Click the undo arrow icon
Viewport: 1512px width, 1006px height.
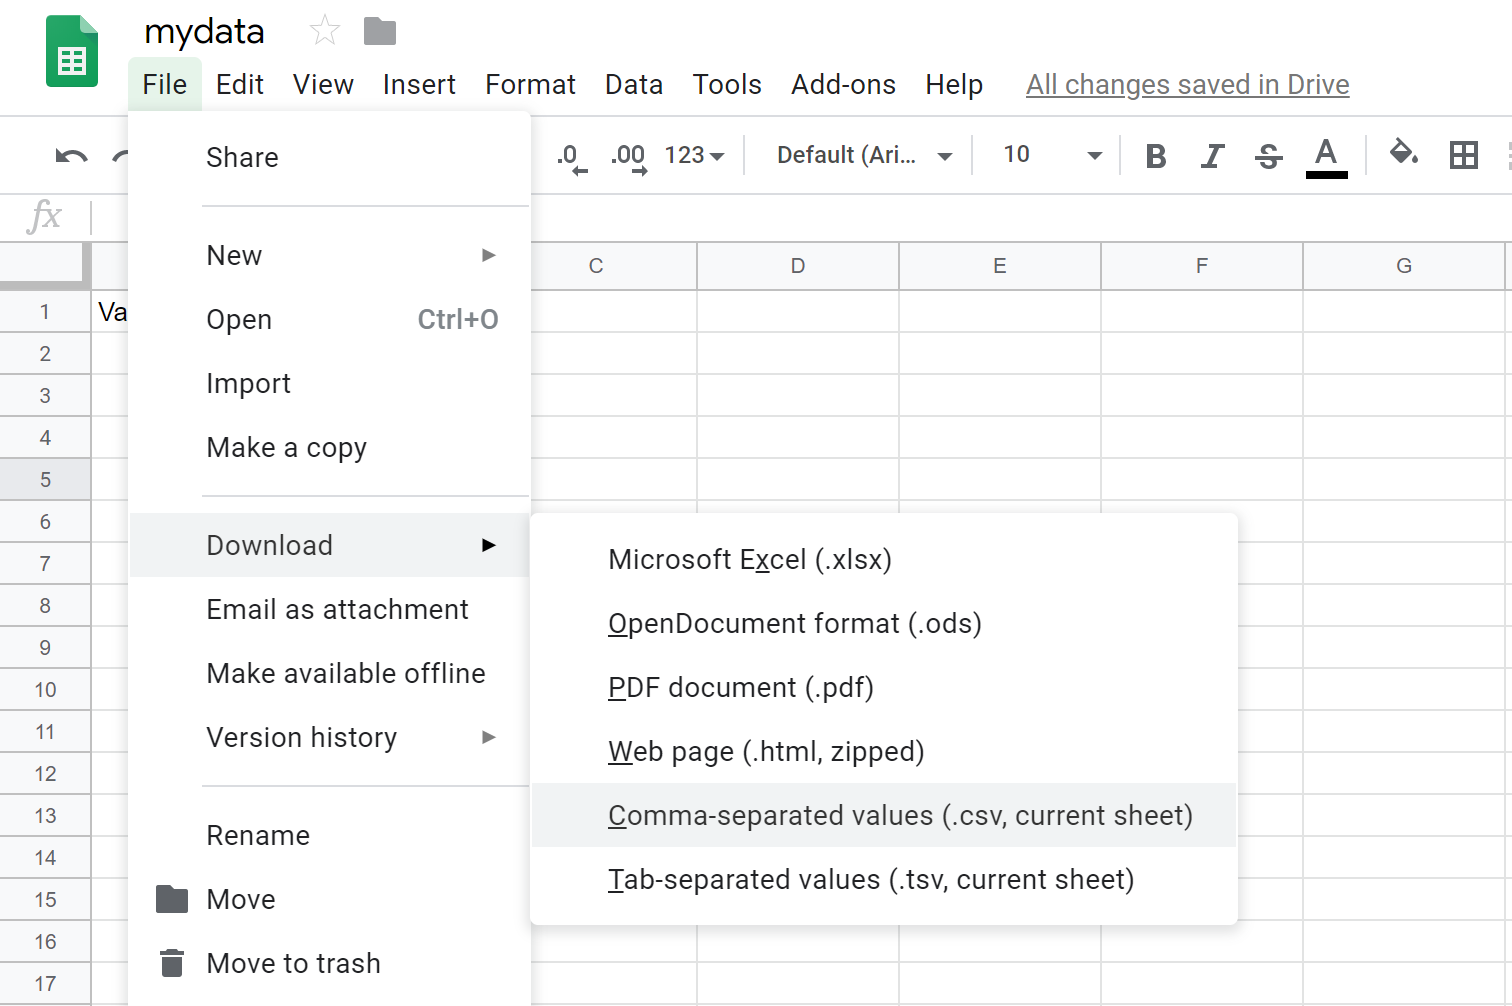72,156
